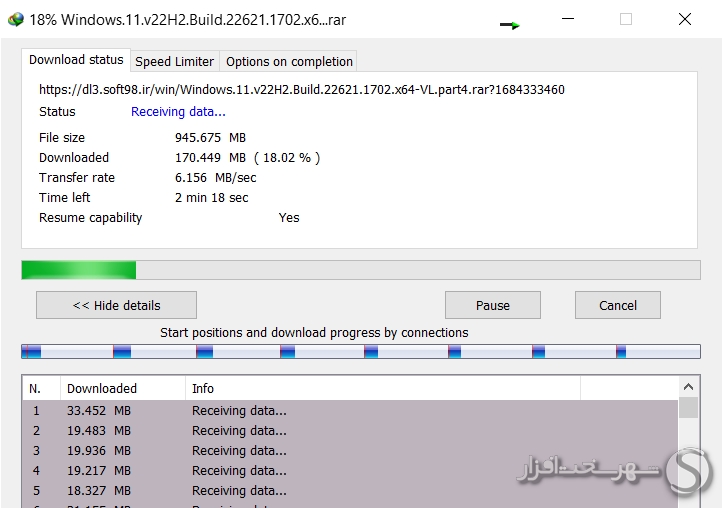Viewport: 722px width, 508px height.
Task: Click the soft98.ir download URL text
Action: pyautogui.click(x=302, y=89)
